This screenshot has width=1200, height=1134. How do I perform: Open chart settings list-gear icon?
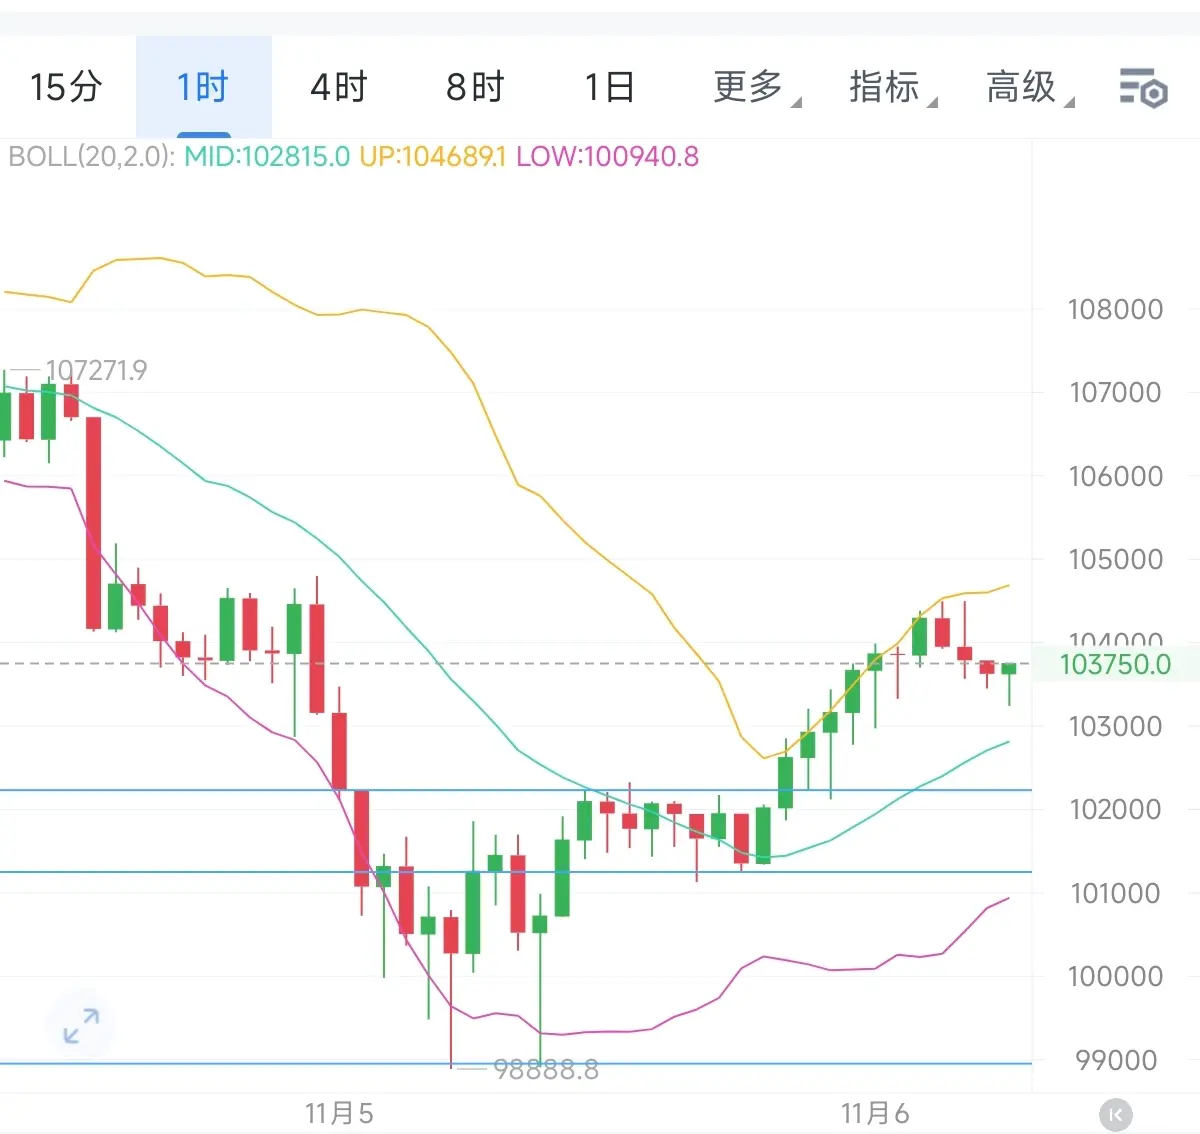pos(1143,88)
